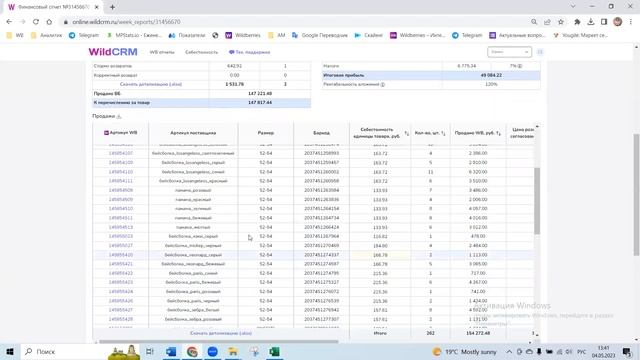Download sales detail xlsx link below the table

pos(221,333)
